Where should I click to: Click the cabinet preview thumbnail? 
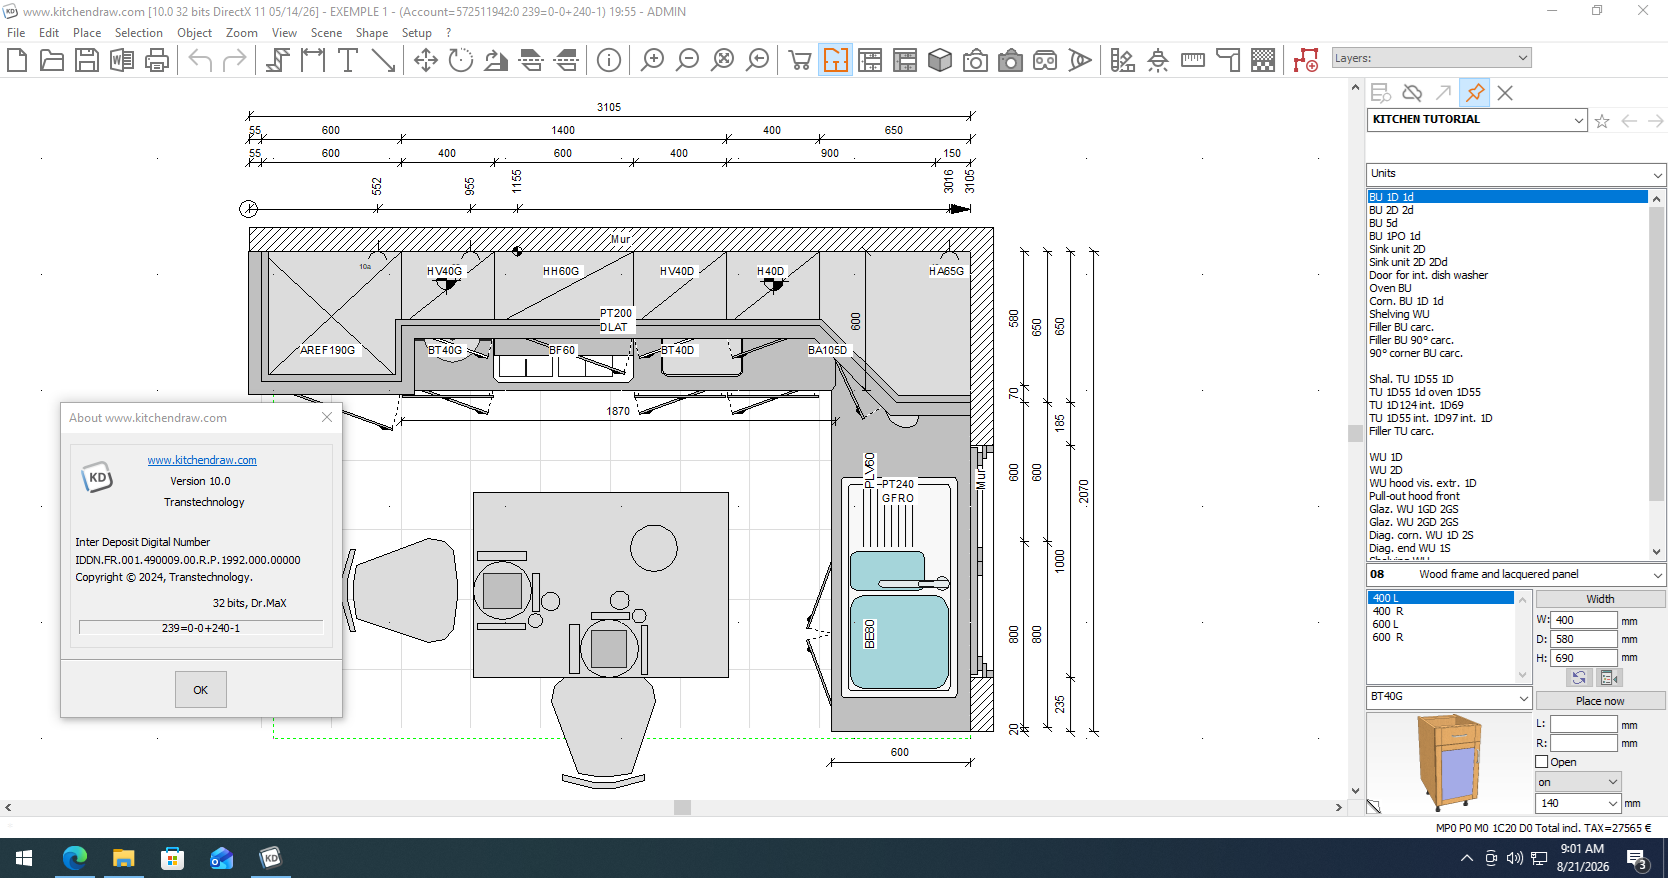[1449, 762]
